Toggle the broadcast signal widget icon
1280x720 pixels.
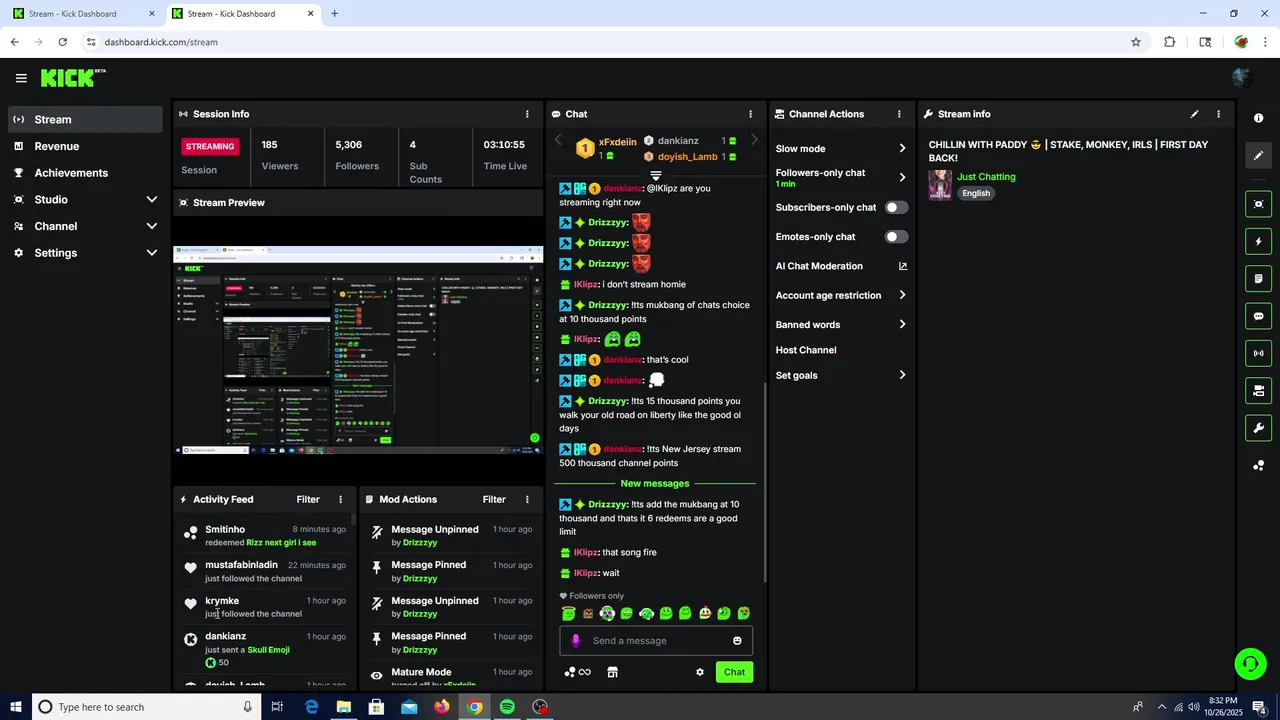click(1258, 353)
